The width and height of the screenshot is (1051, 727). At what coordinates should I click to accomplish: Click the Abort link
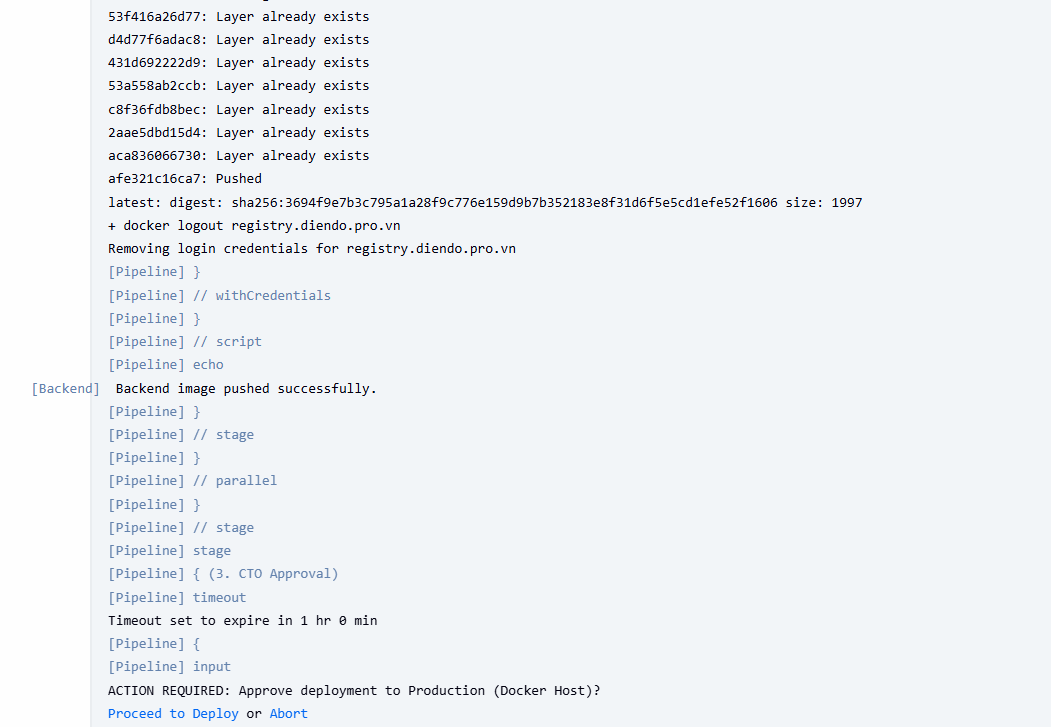pyautogui.click(x=288, y=713)
